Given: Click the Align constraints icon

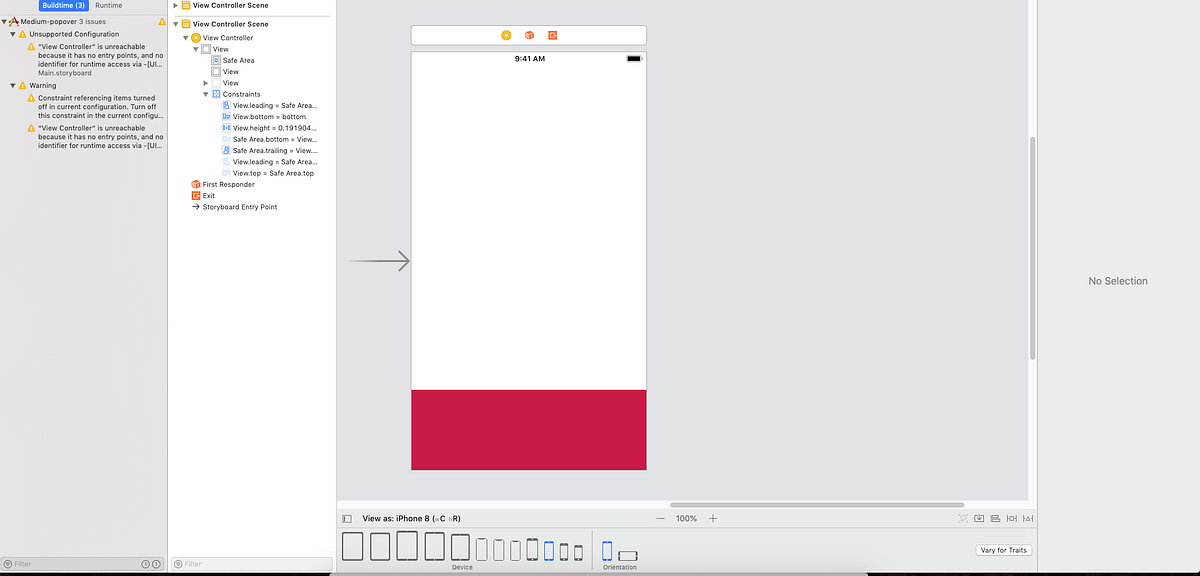Looking at the screenshot, I should pos(994,518).
